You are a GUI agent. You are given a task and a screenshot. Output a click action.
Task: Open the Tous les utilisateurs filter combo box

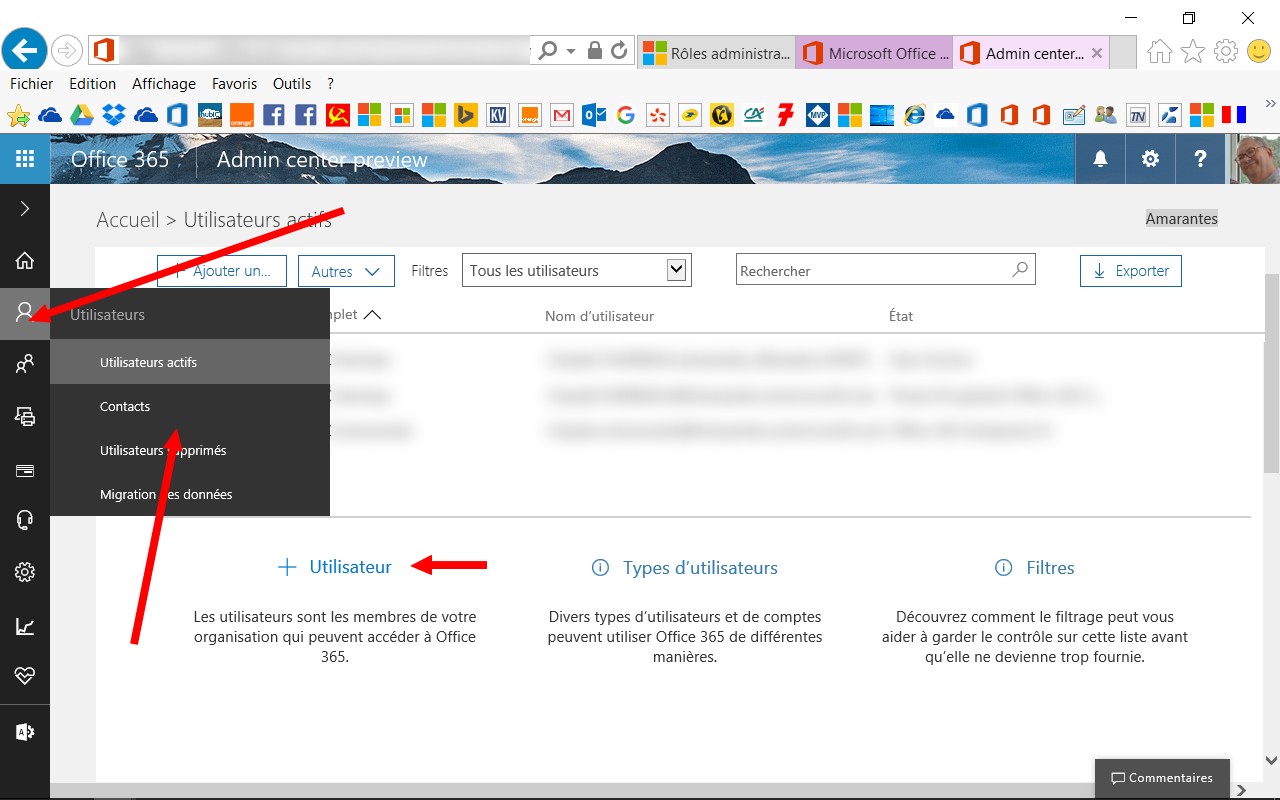point(577,270)
